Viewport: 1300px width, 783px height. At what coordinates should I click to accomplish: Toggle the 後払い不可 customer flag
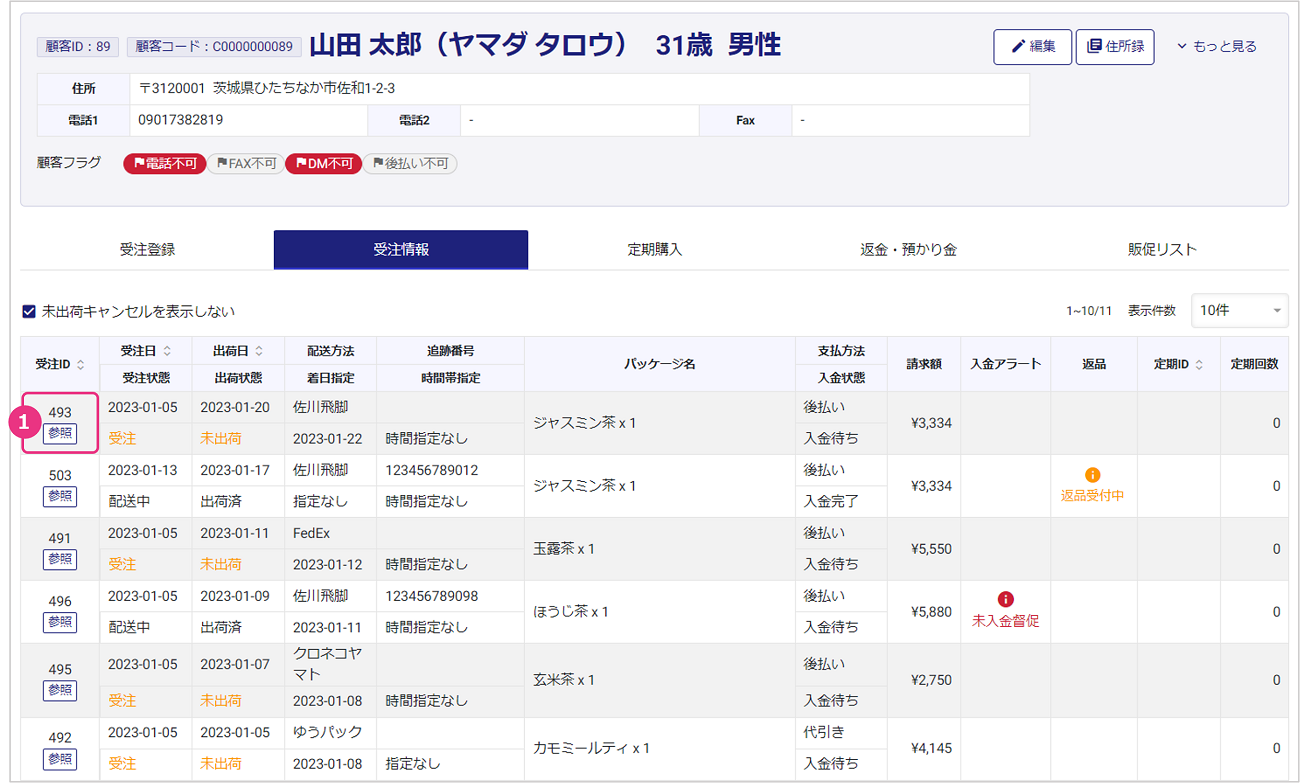(409, 164)
